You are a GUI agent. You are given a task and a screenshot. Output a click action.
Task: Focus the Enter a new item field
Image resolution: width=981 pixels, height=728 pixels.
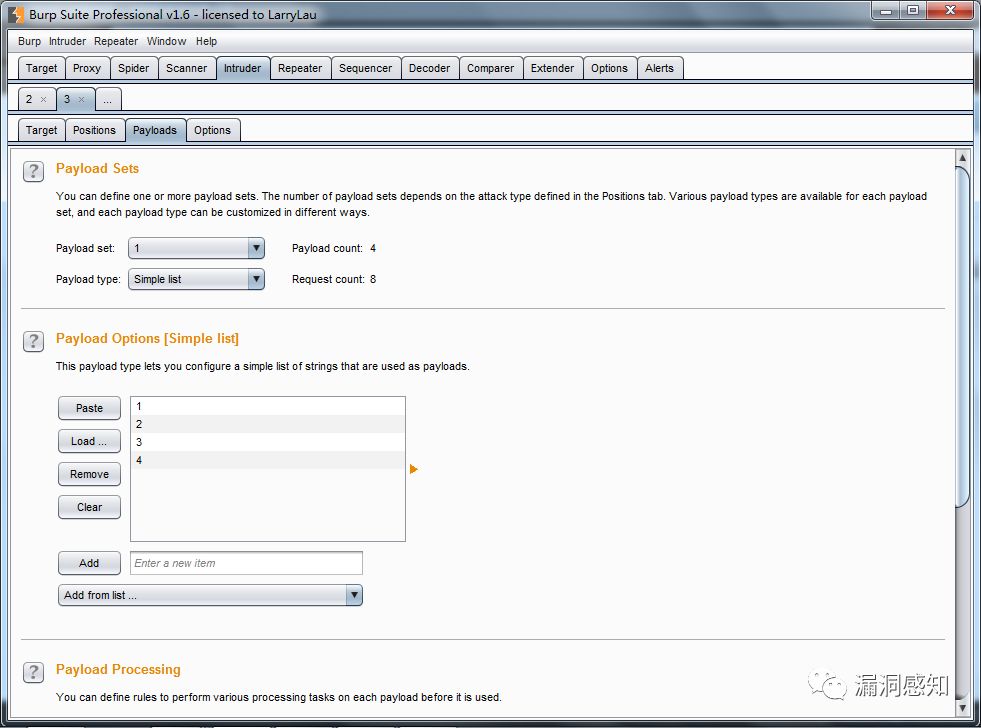(247, 563)
